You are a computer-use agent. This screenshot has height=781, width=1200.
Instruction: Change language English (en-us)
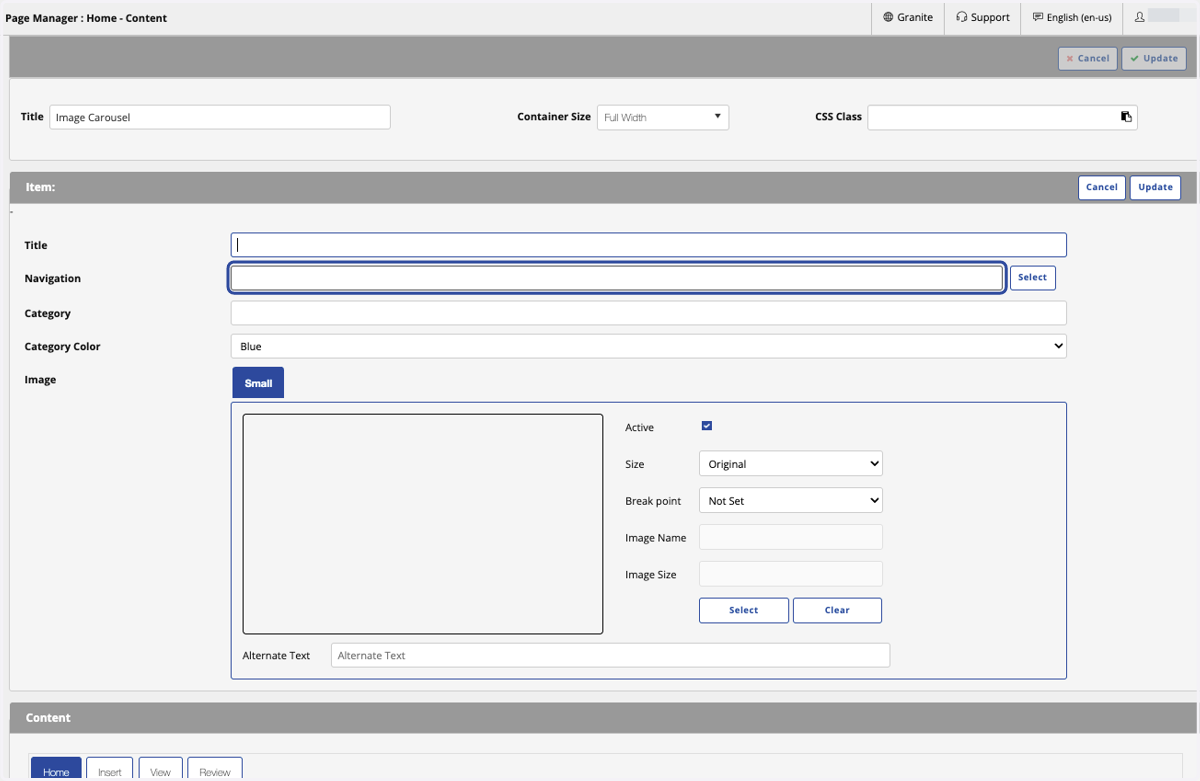click(x=1072, y=17)
